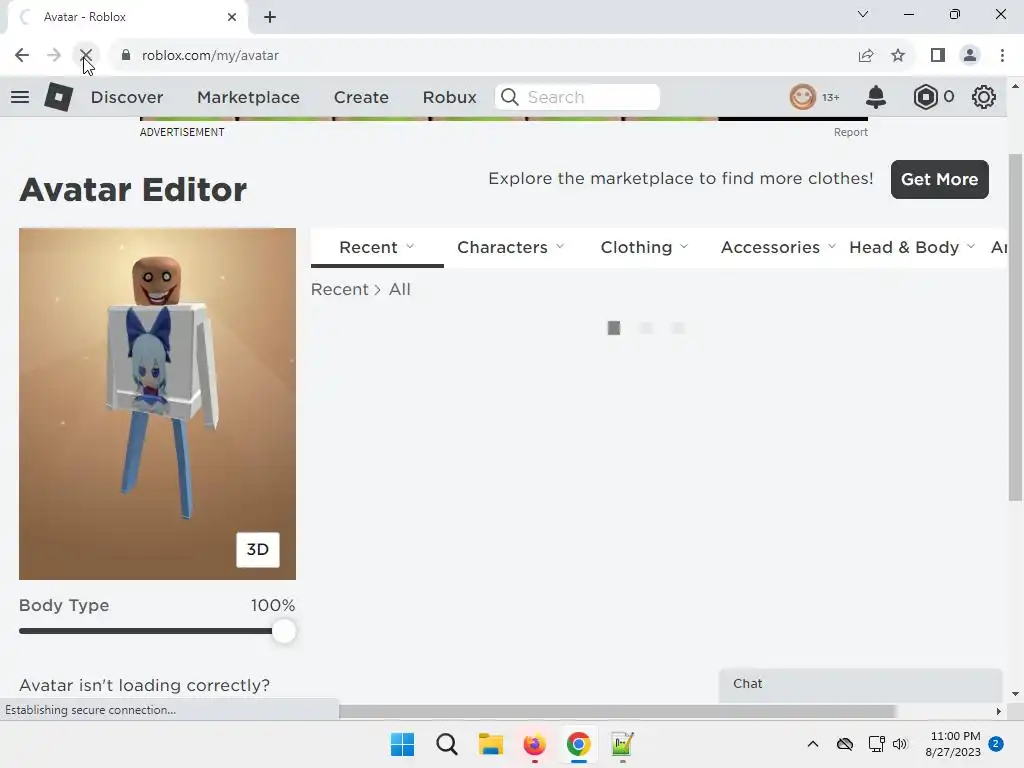This screenshot has height=768, width=1024.
Task: Open the Roblox hamburger navigation menu
Action: pyautogui.click(x=20, y=97)
